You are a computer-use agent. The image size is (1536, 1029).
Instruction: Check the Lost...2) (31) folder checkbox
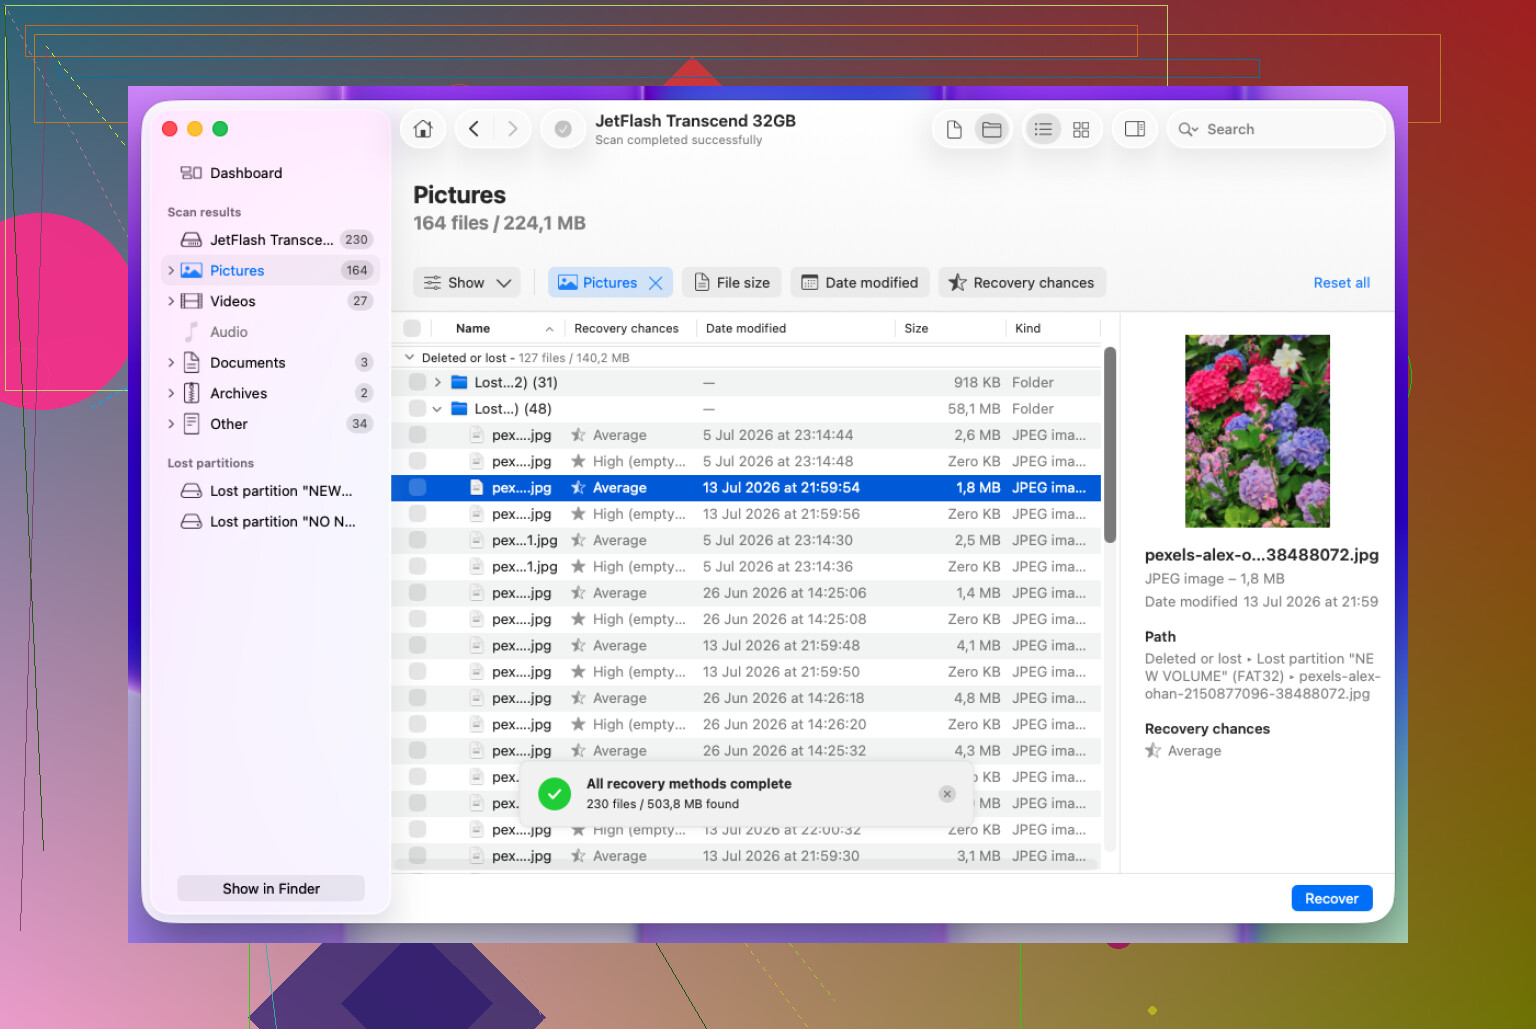pyautogui.click(x=417, y=382)
